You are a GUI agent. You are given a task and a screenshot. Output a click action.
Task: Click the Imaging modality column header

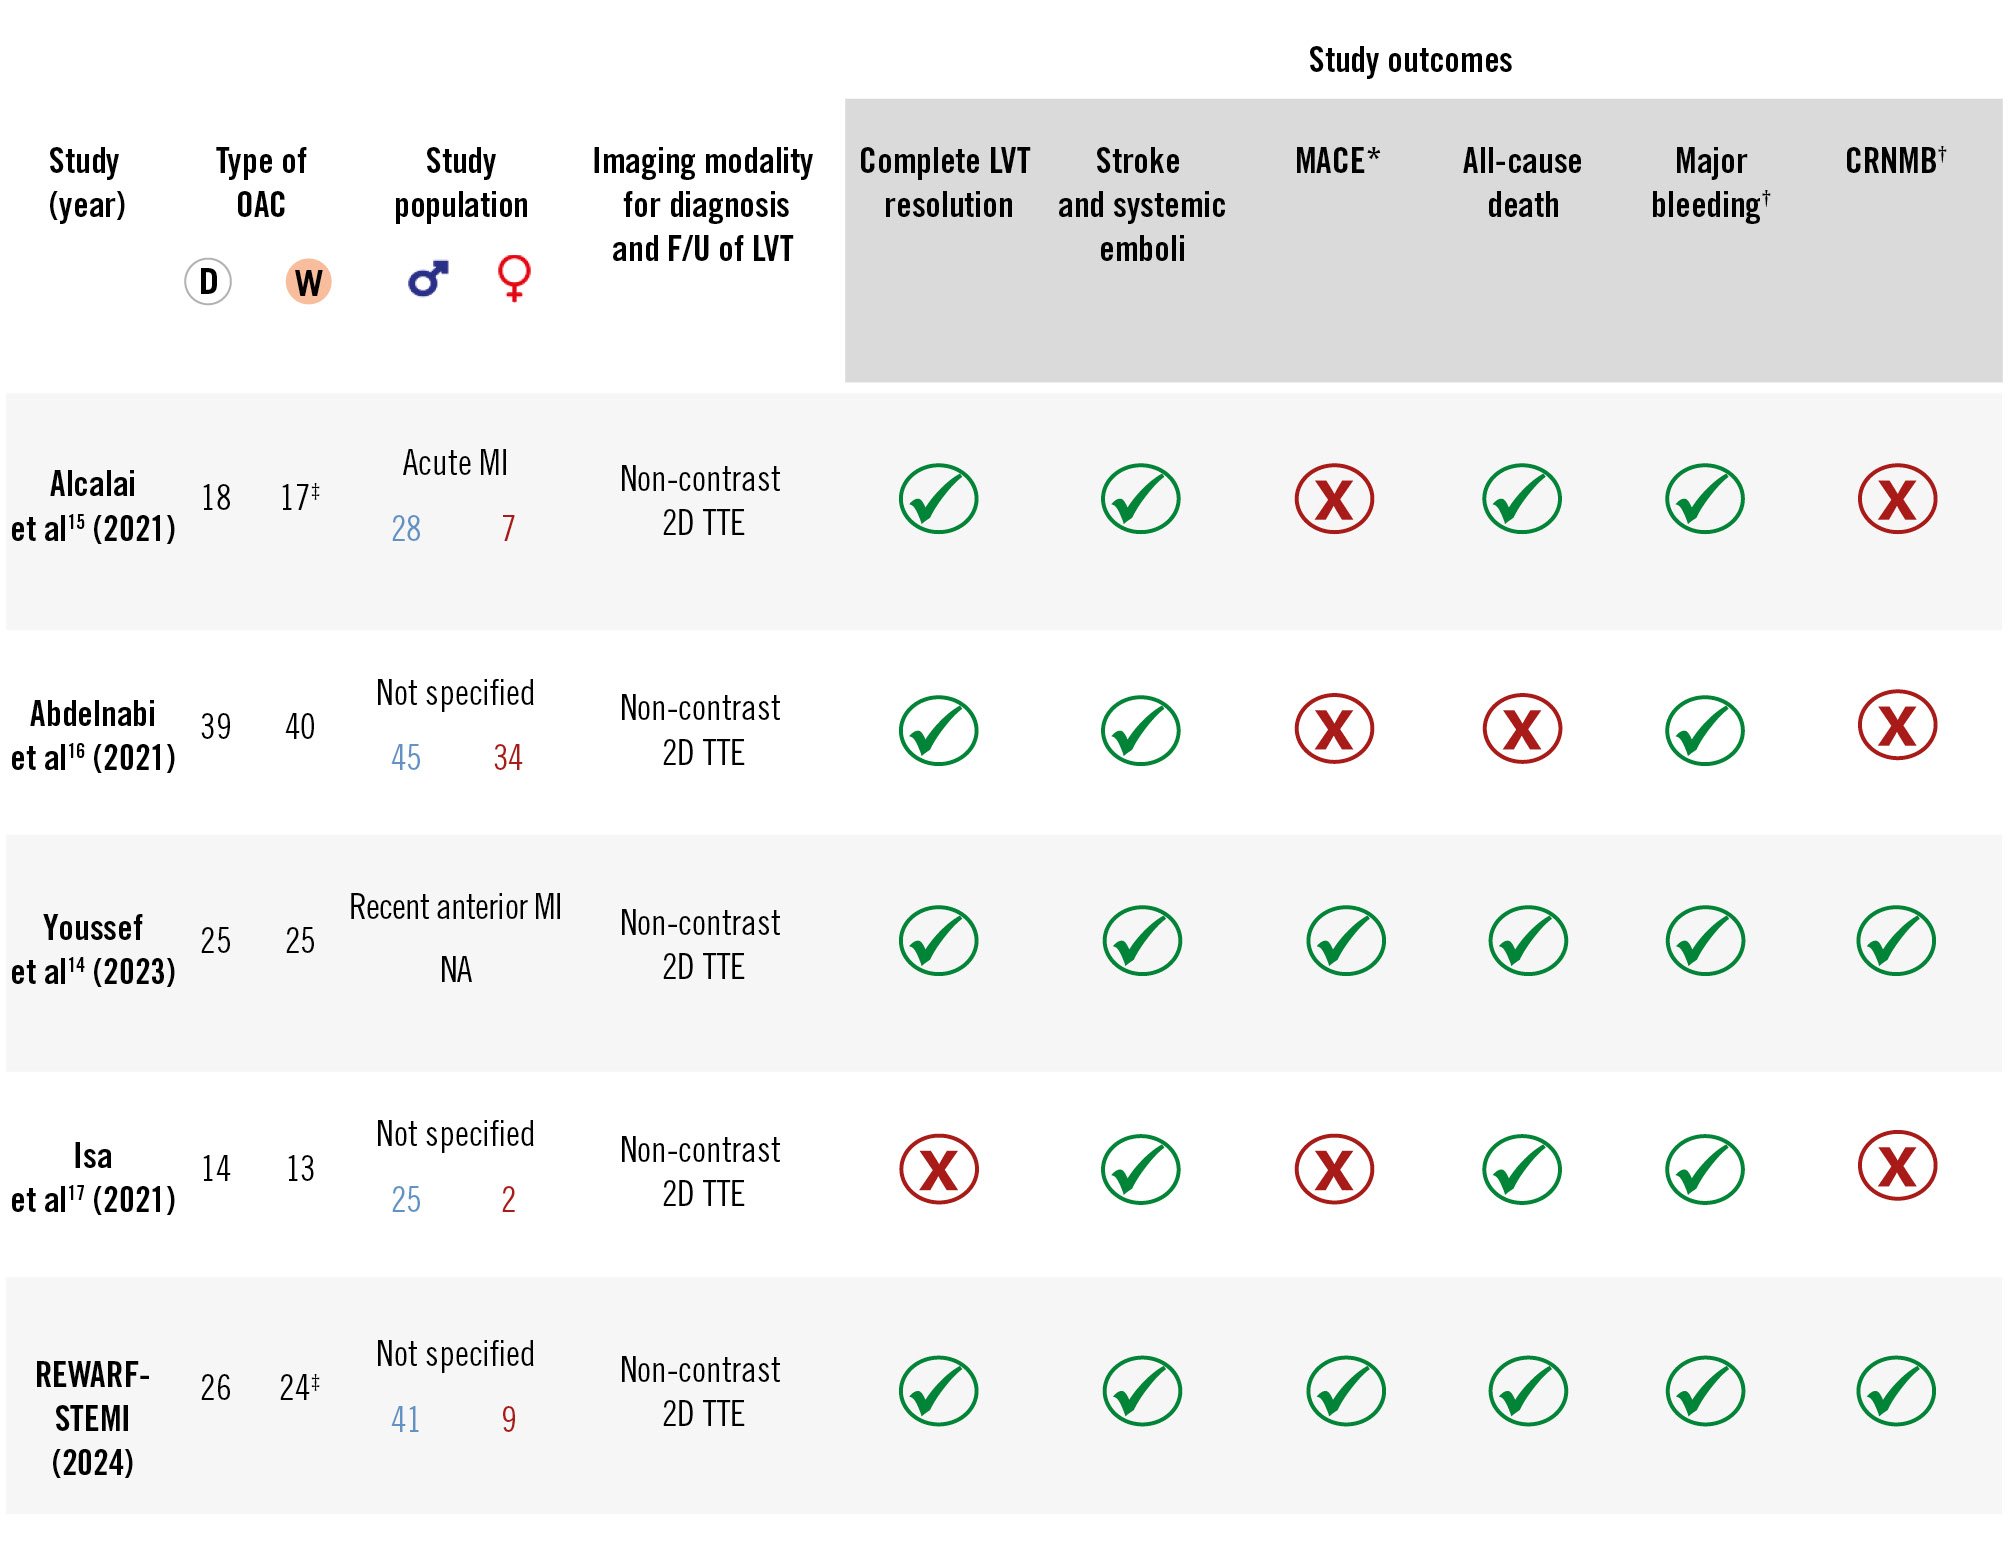(x=702, y=204)
